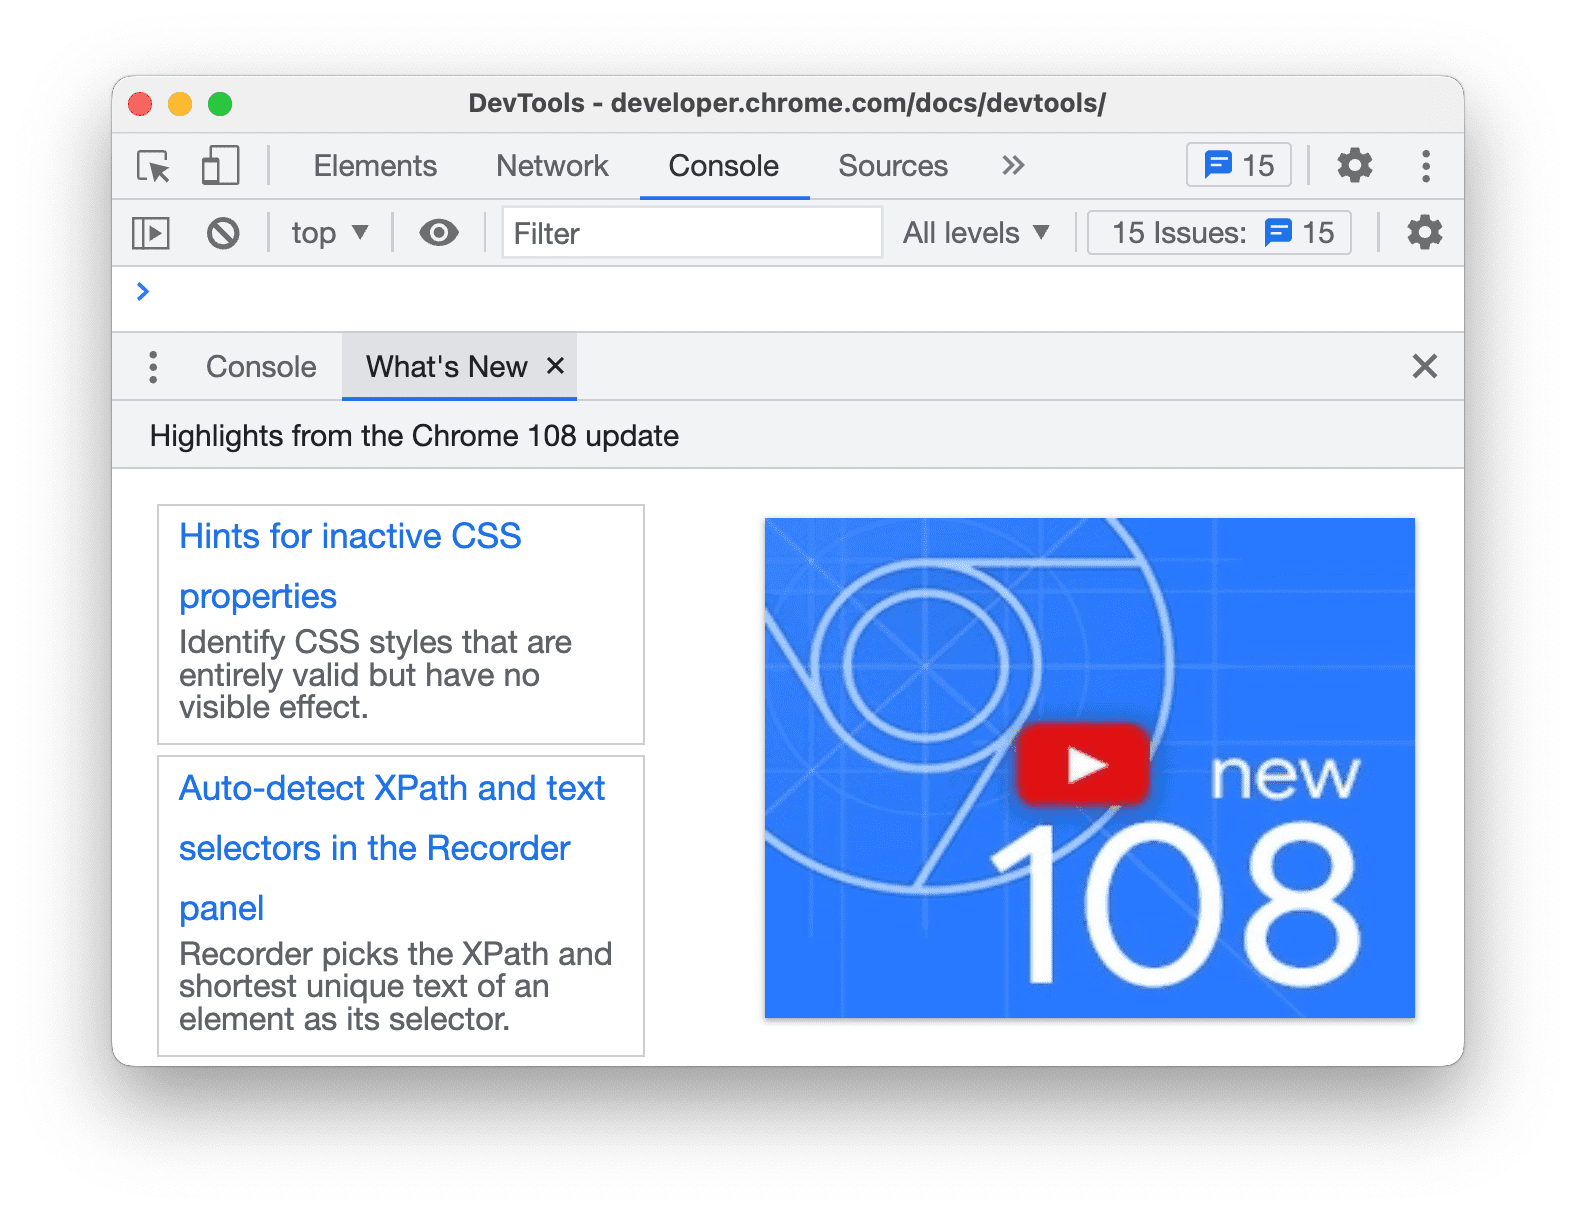This screenshot has height=1214, width=1576.
Task: Click the issues counter badge in top toolbar
Action: [x=1239, y=165]
